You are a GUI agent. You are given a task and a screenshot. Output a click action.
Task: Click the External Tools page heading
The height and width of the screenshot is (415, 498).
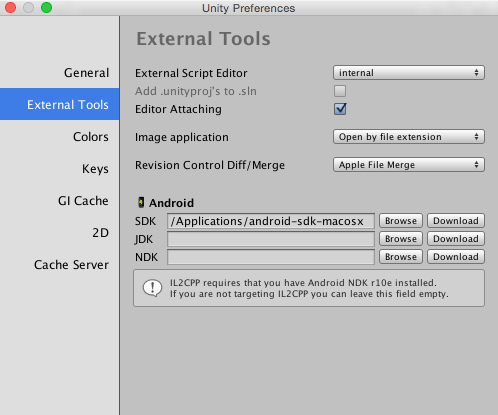203,39
